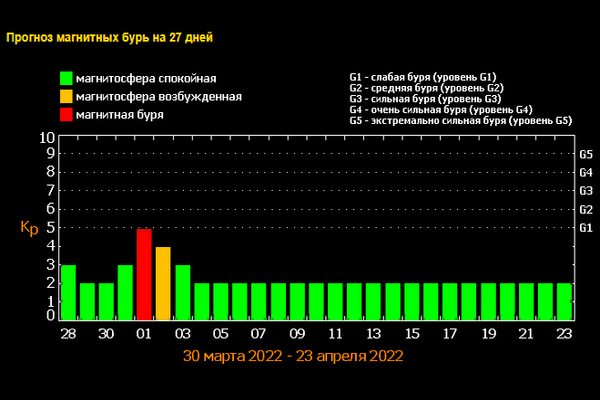The height and width of the screenshot is (400, 600).
Task: Select the green bar above date 05
Action: (x=221, y=302)
